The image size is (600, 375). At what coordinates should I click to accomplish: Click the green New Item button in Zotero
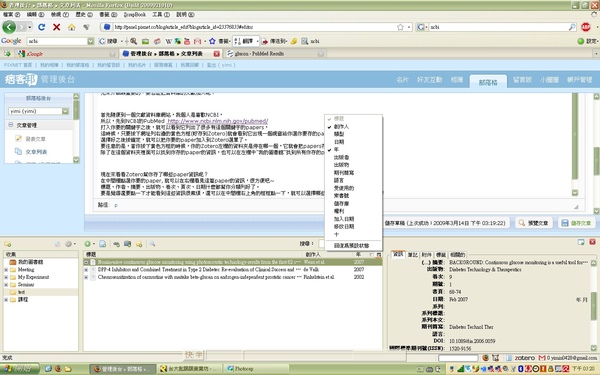click(x=88, y=244)
